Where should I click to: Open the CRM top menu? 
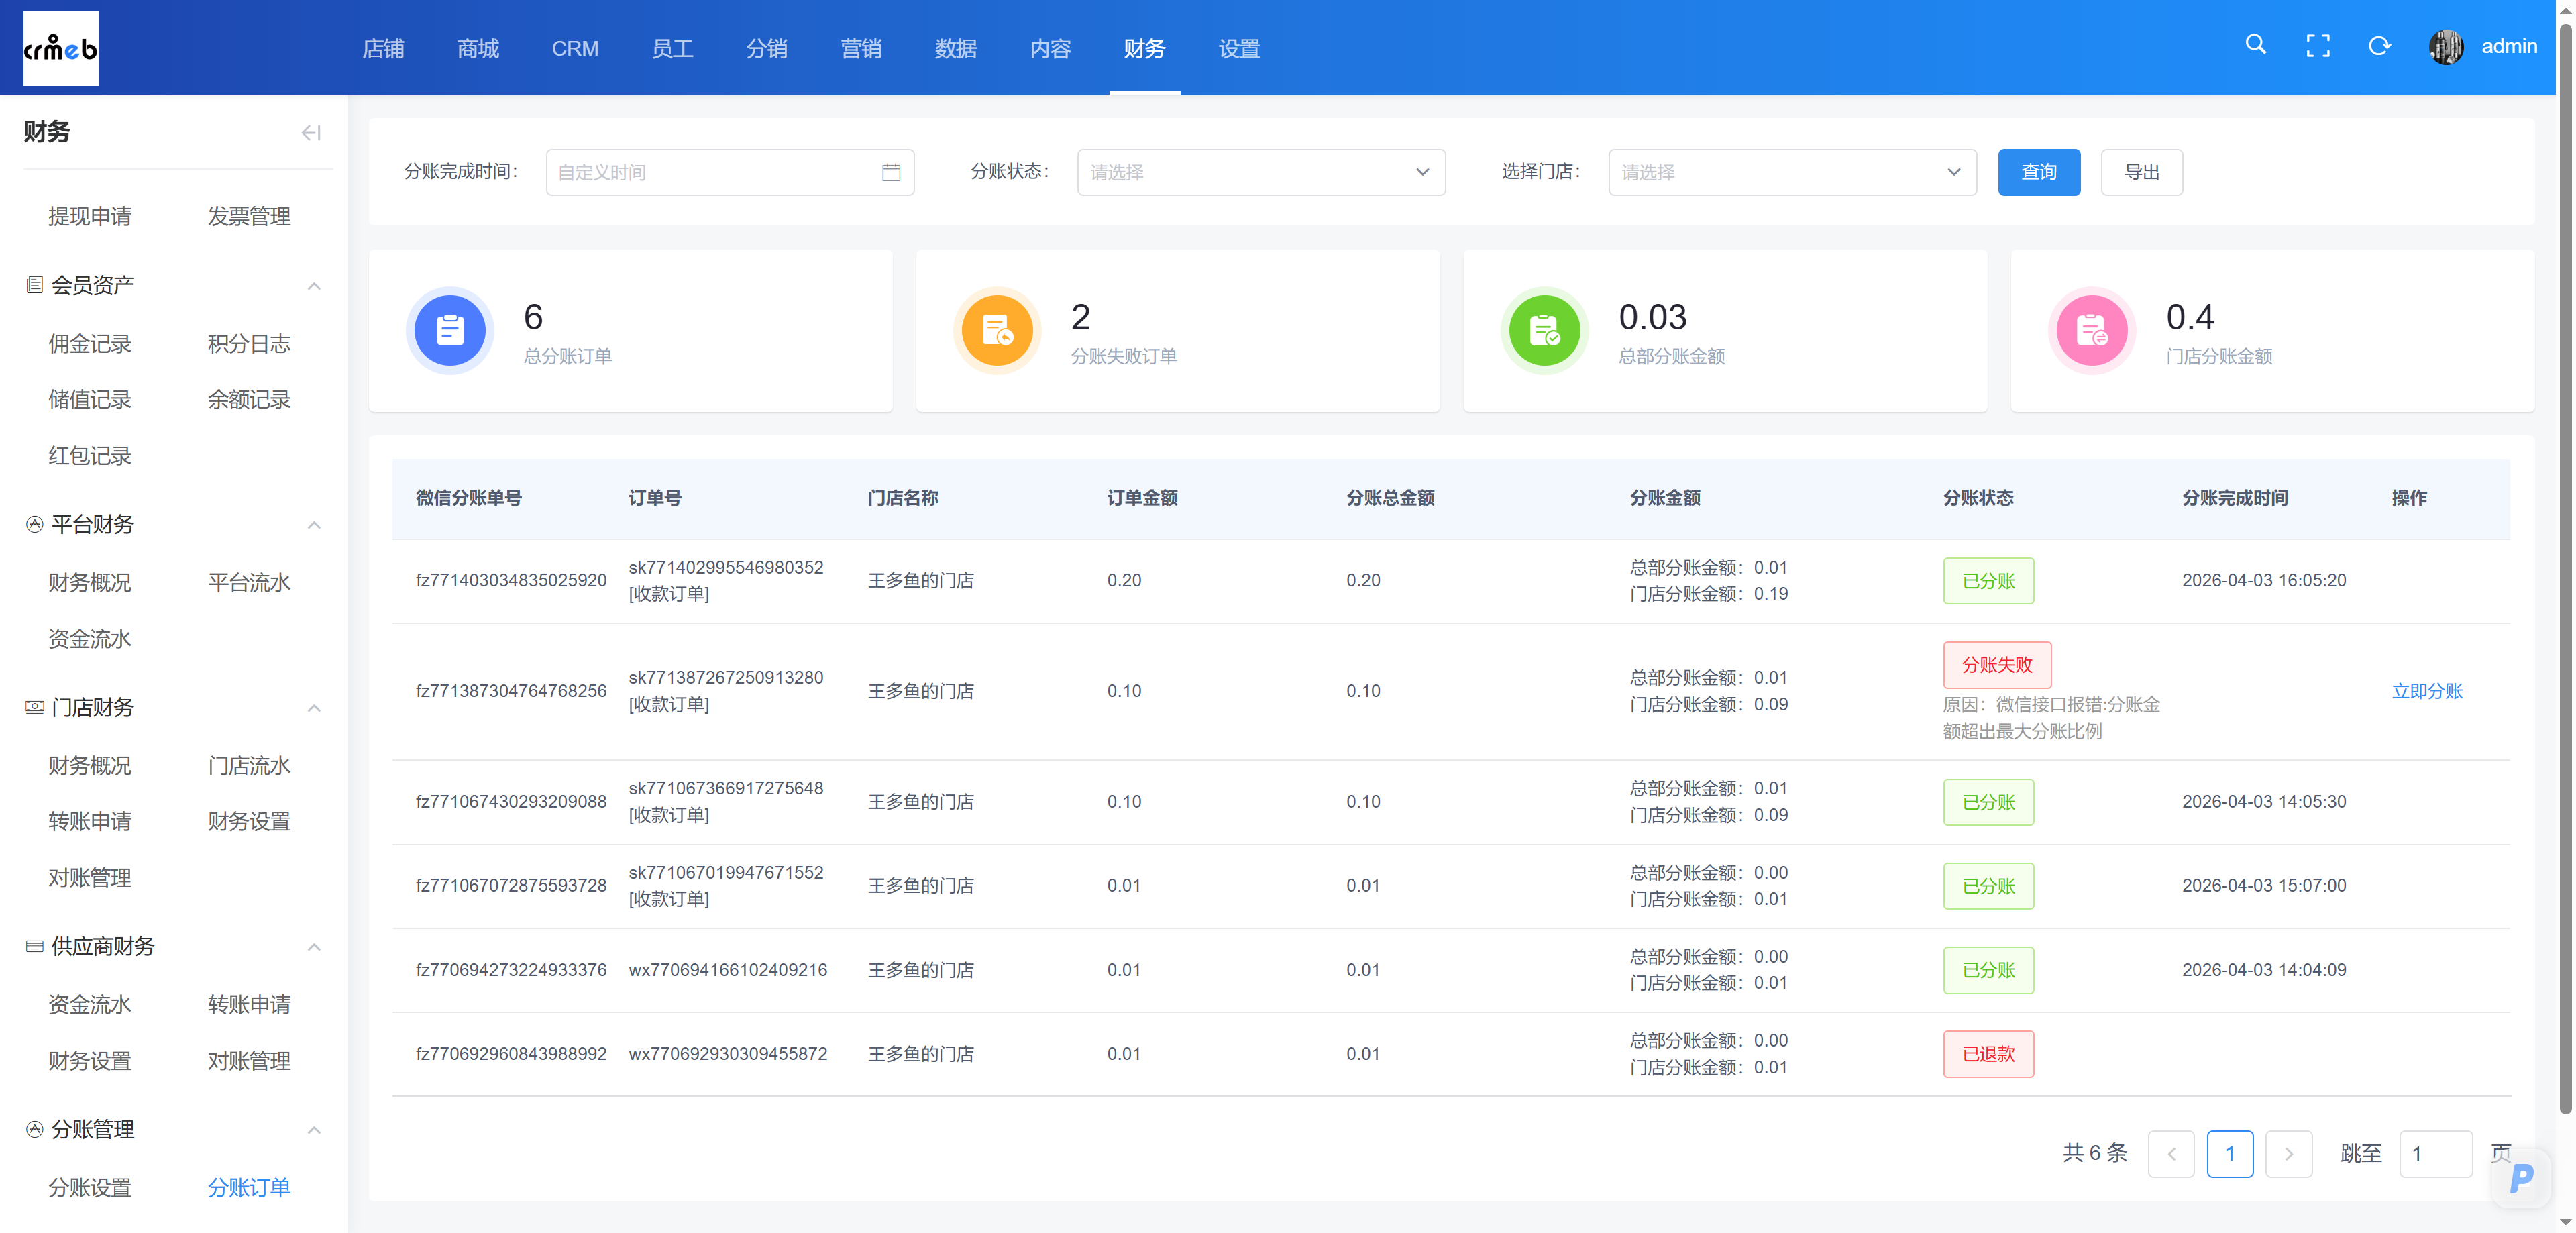coord(575,48)
